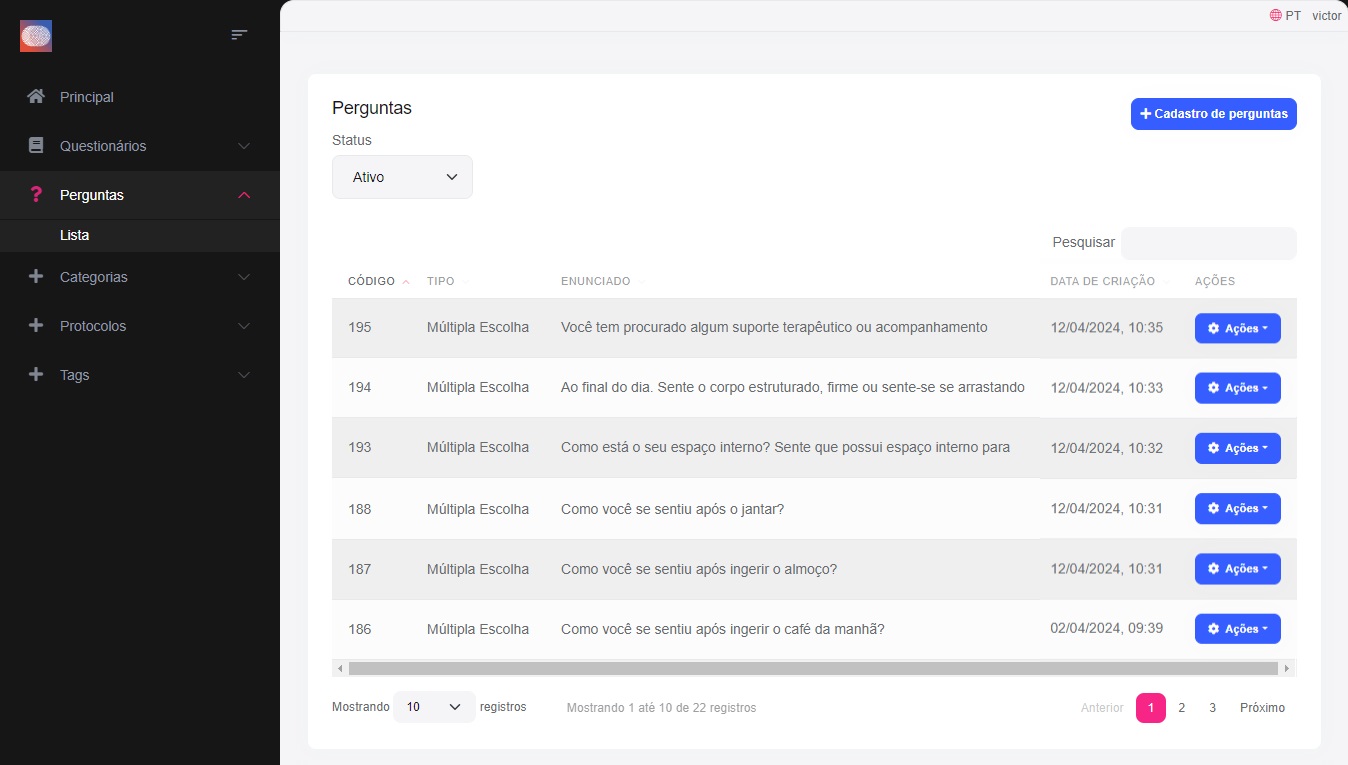
Task: Click the Pesquisar search field
Action: pyautogui.click(x=1208, y=243)
